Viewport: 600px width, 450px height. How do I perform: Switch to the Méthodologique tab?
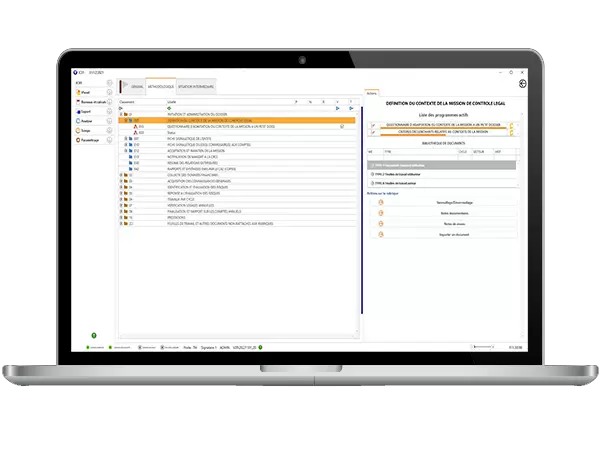[x=160, y=88]
